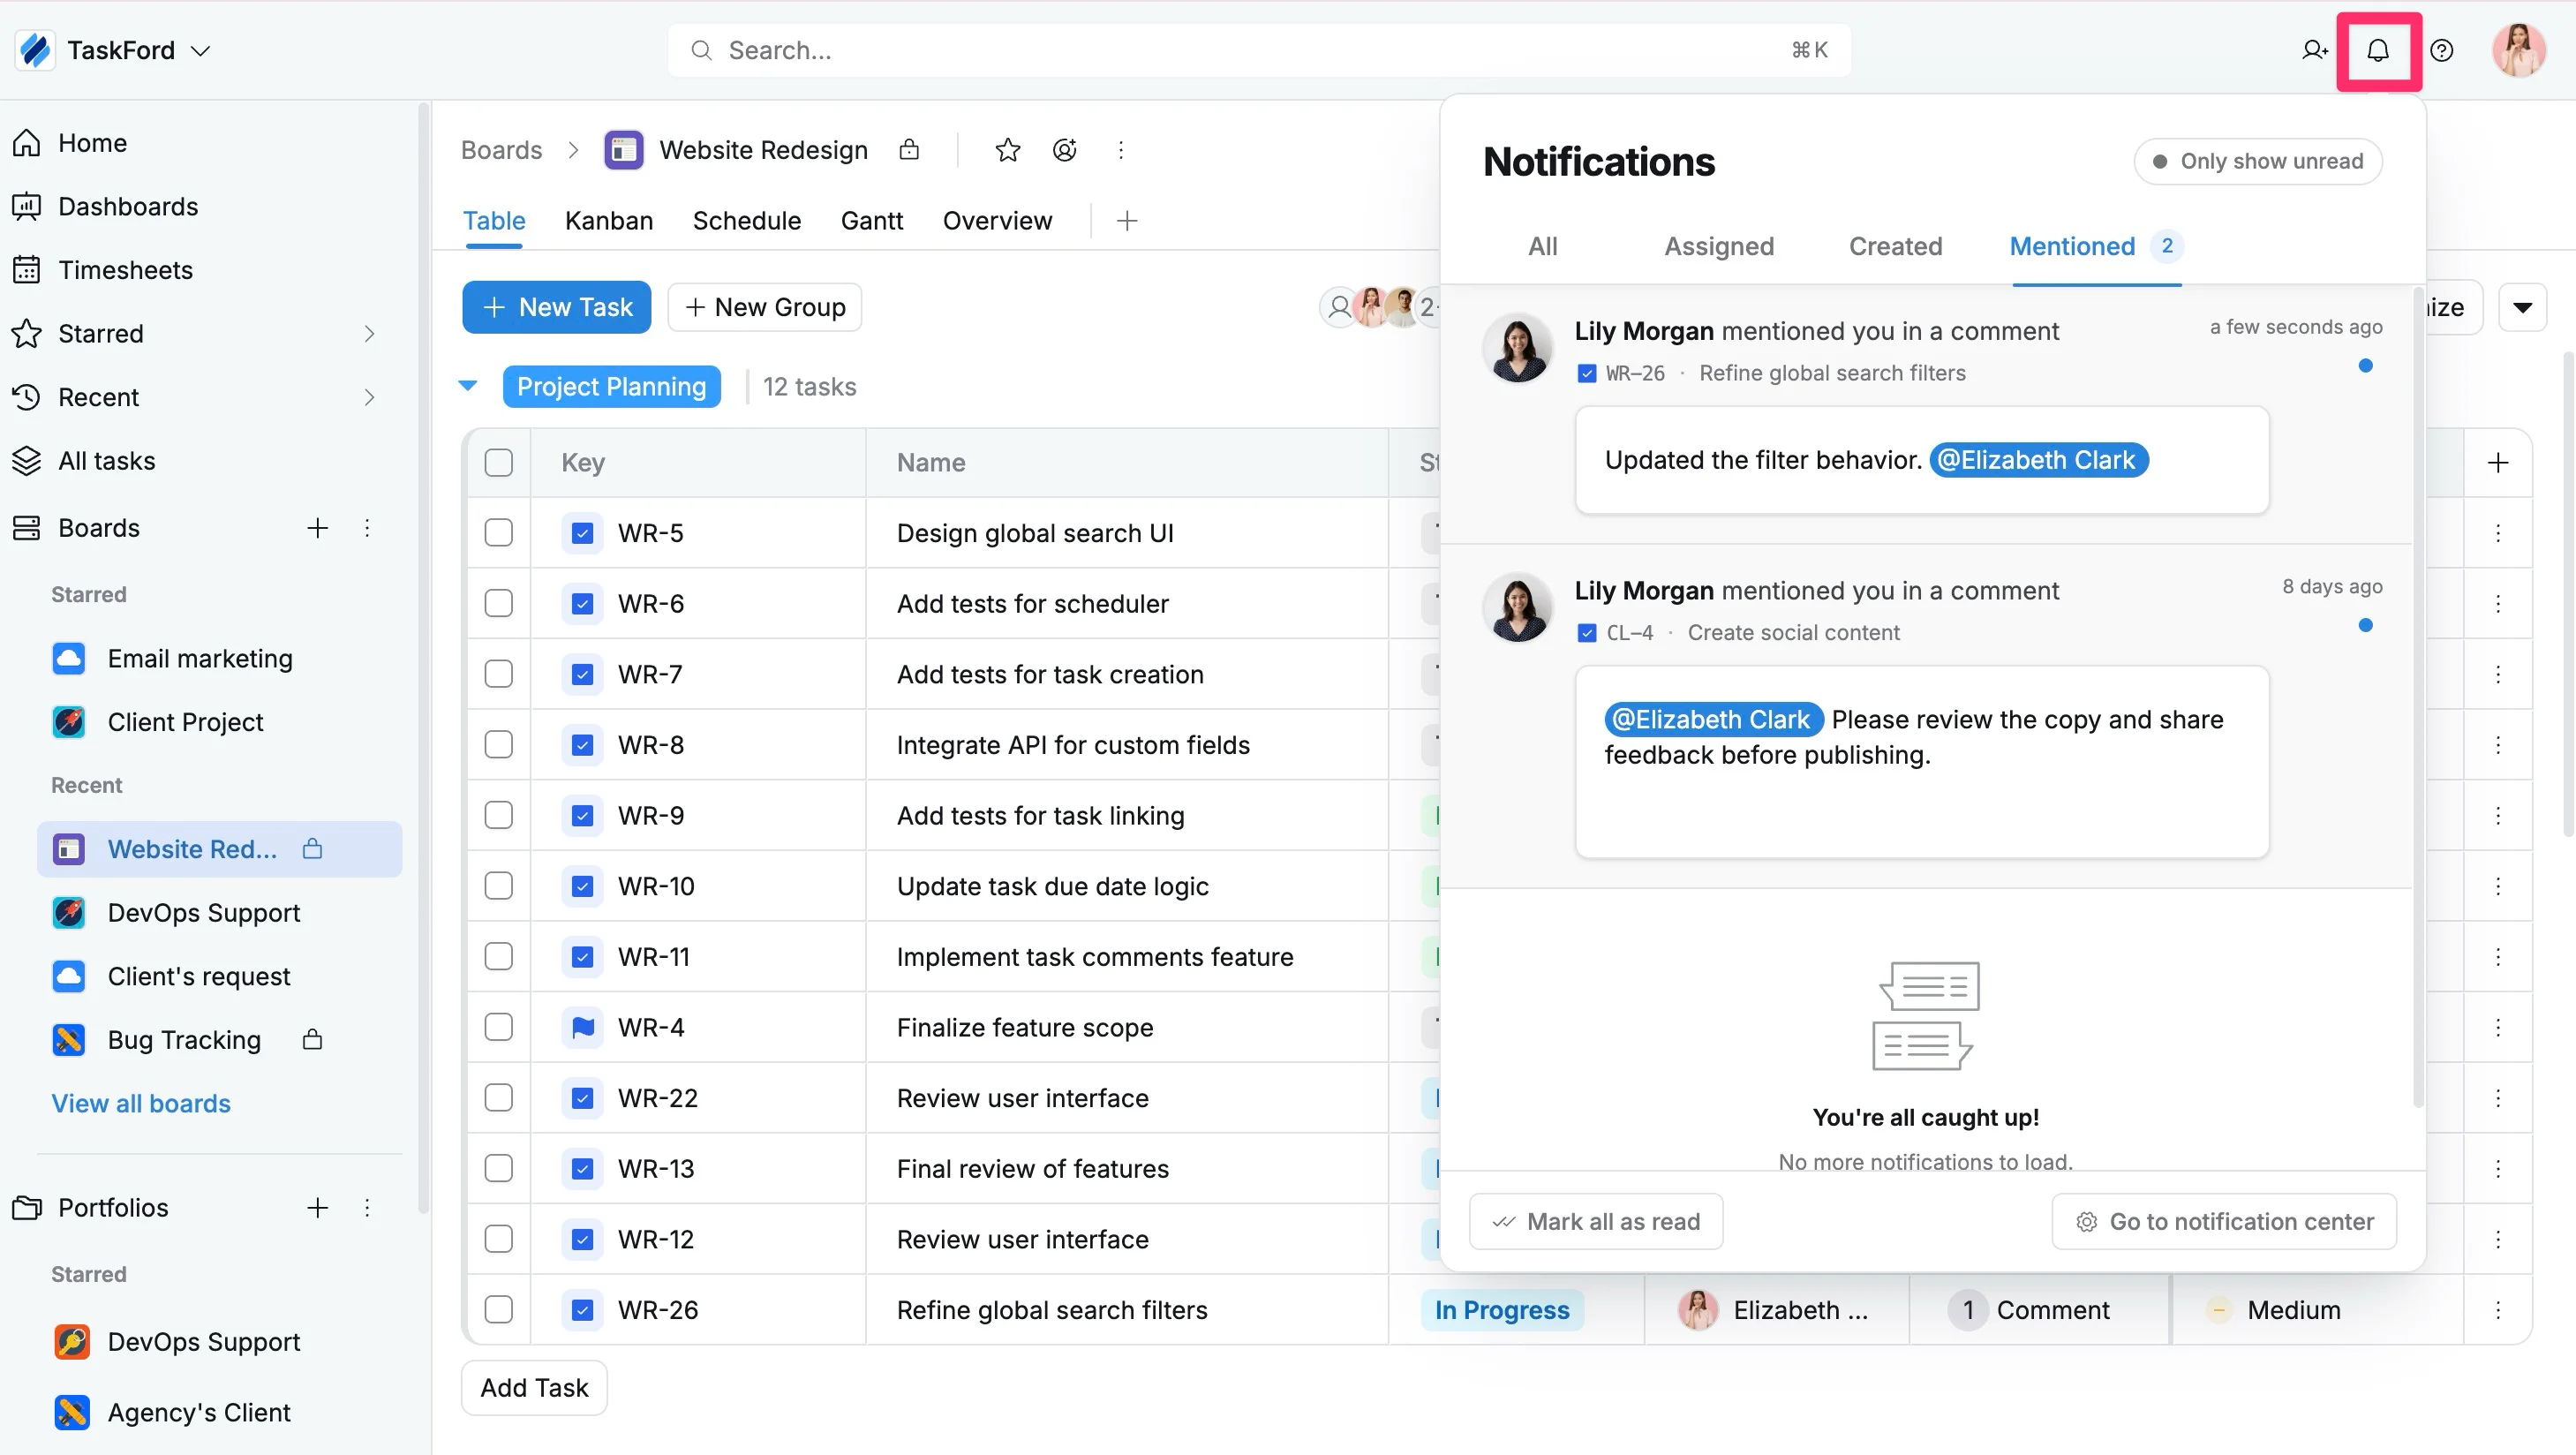The image size is (2576, 1455).
Task: Open the board options three-dot menu
Action: [1121, 150]
